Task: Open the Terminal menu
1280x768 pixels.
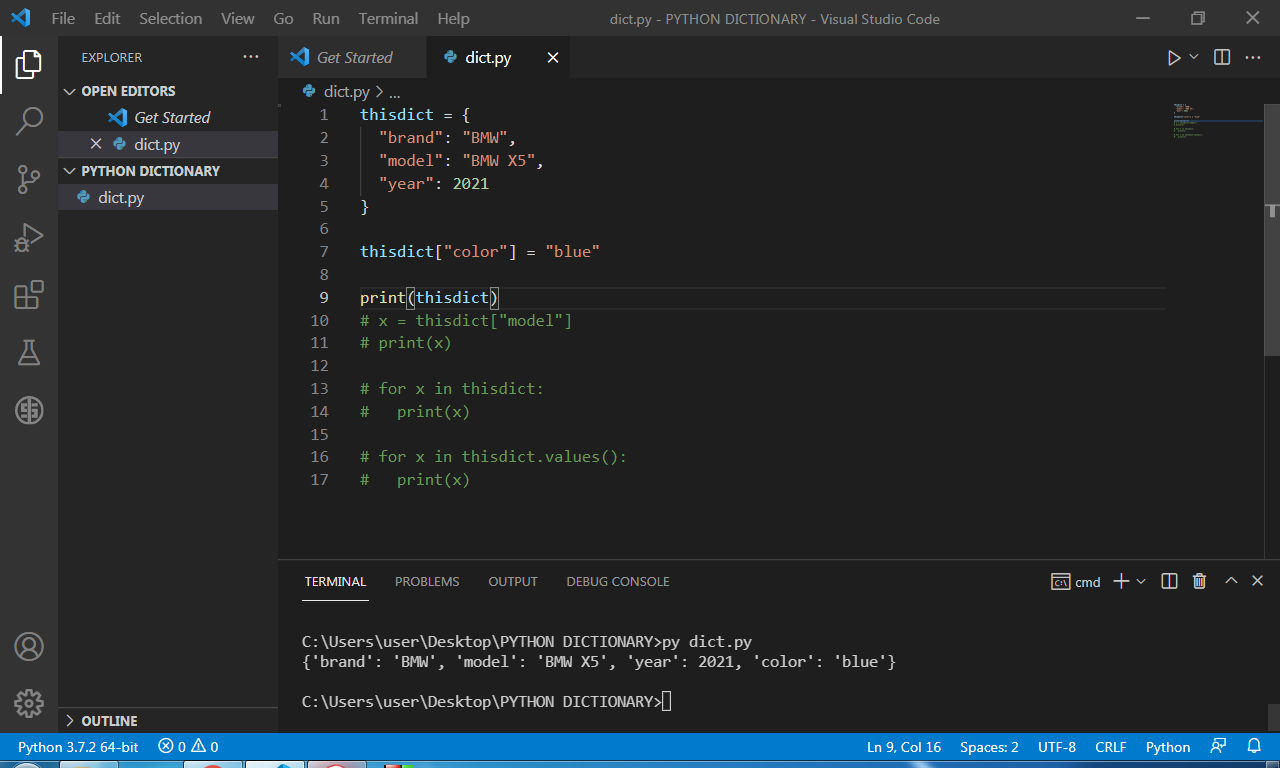Action: 389,18
